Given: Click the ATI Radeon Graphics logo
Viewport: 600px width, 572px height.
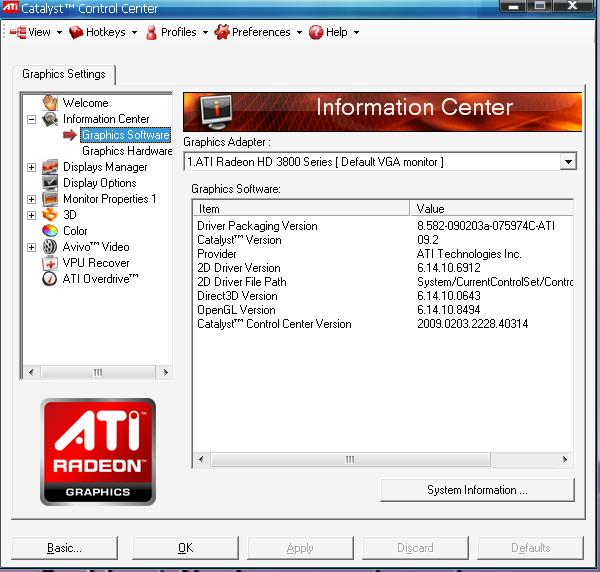Looking at the screenshot, I should tap(98, 452).
